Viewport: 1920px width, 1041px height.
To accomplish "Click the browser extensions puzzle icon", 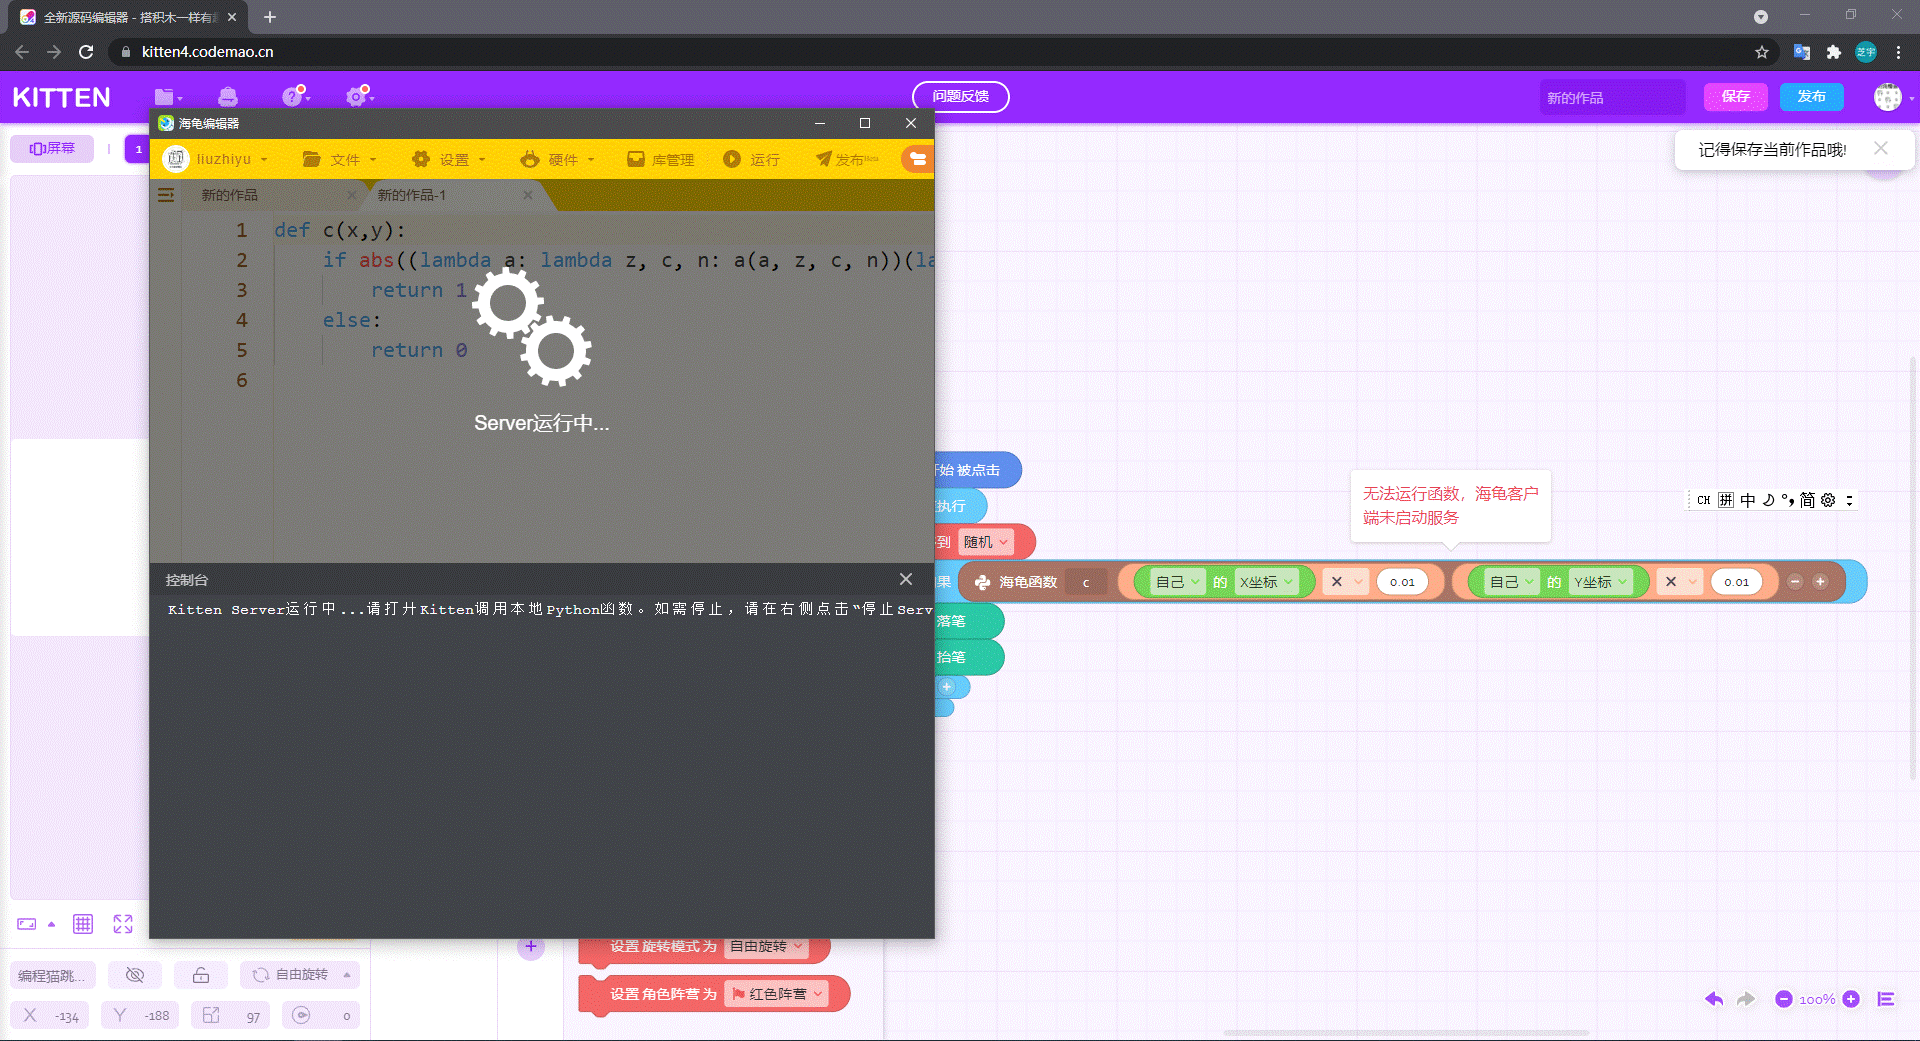I will point(1834,52).
